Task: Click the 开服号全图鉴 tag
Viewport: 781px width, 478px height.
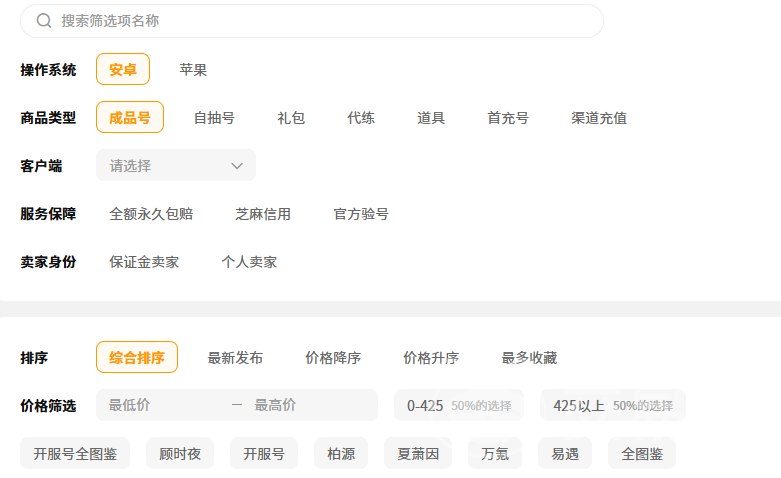Action: [75, 453]
